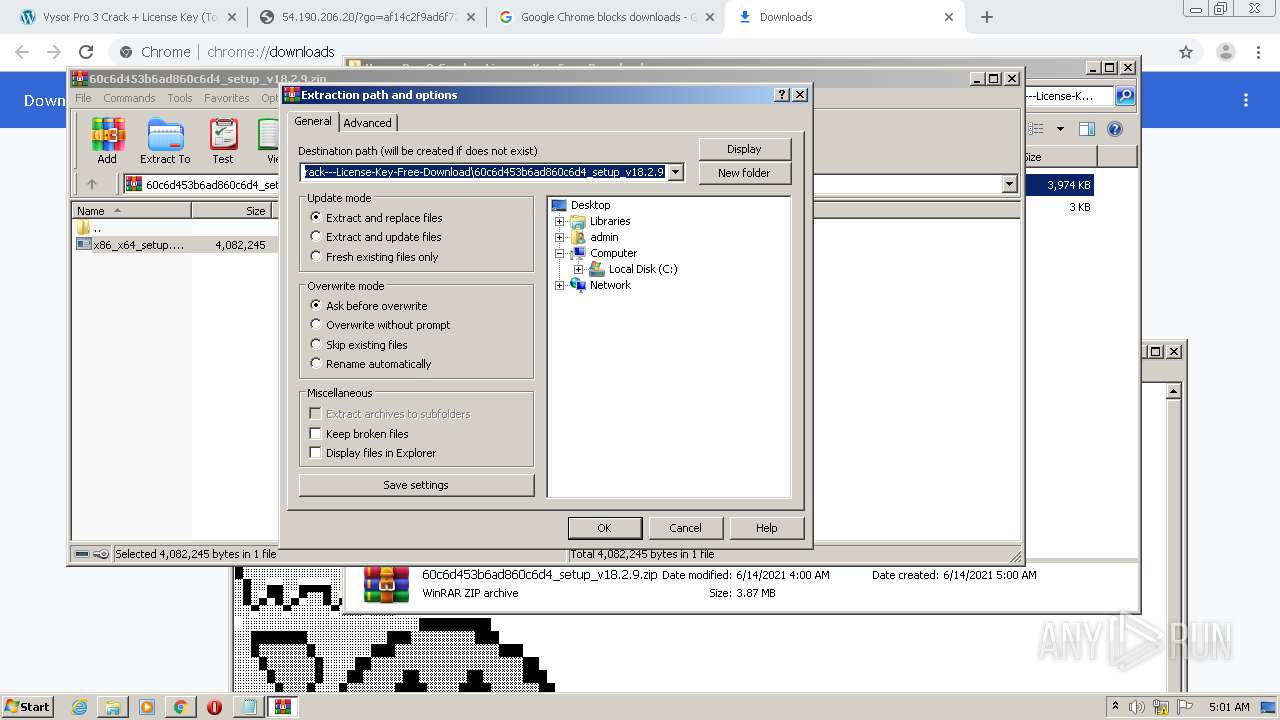The height and width of the screenshot is (720, 1280).
Task: Click the WinRAR archive icon in details pane
Action: coord(386,585)
